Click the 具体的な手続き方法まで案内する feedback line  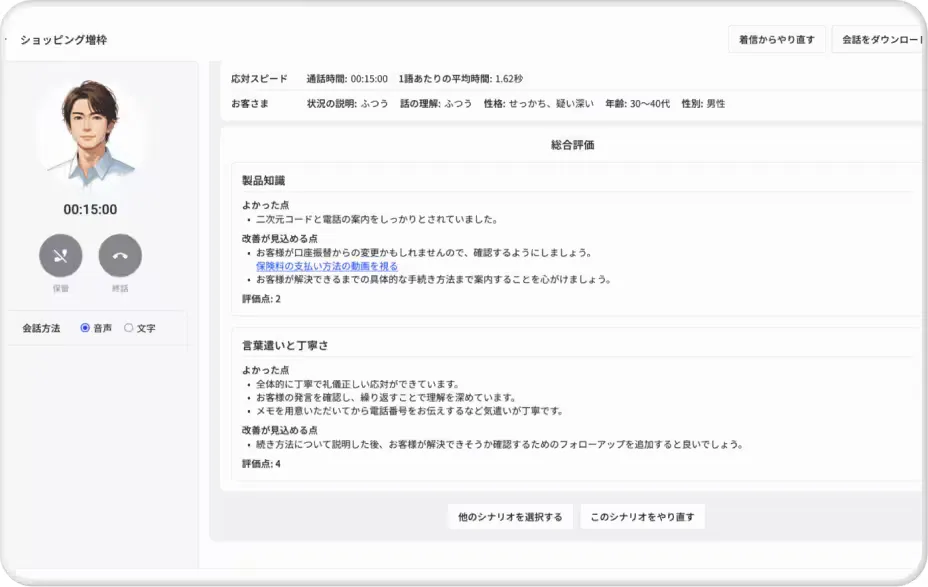tap(434, 279)
